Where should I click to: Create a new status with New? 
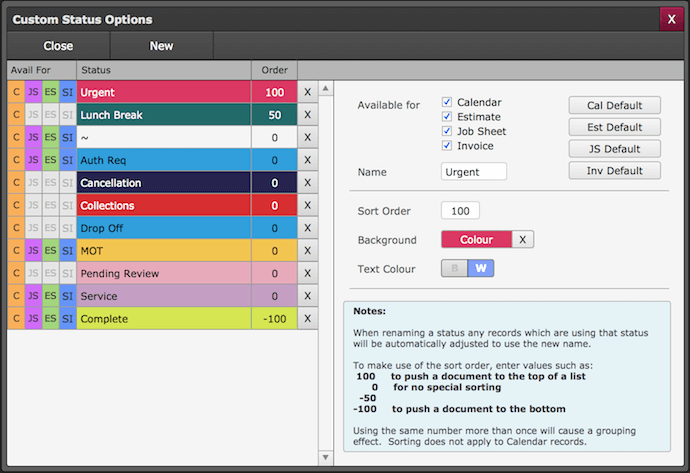(161, 46)
